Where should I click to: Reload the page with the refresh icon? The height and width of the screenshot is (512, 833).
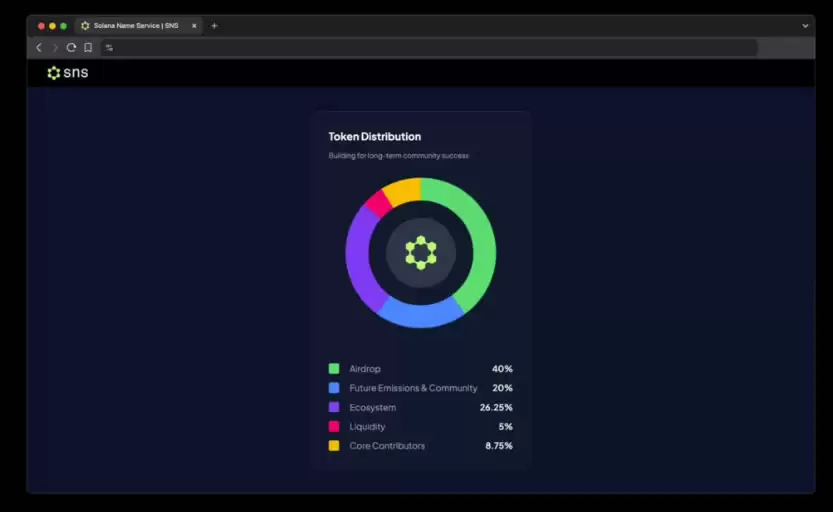[x=71, y=47]
